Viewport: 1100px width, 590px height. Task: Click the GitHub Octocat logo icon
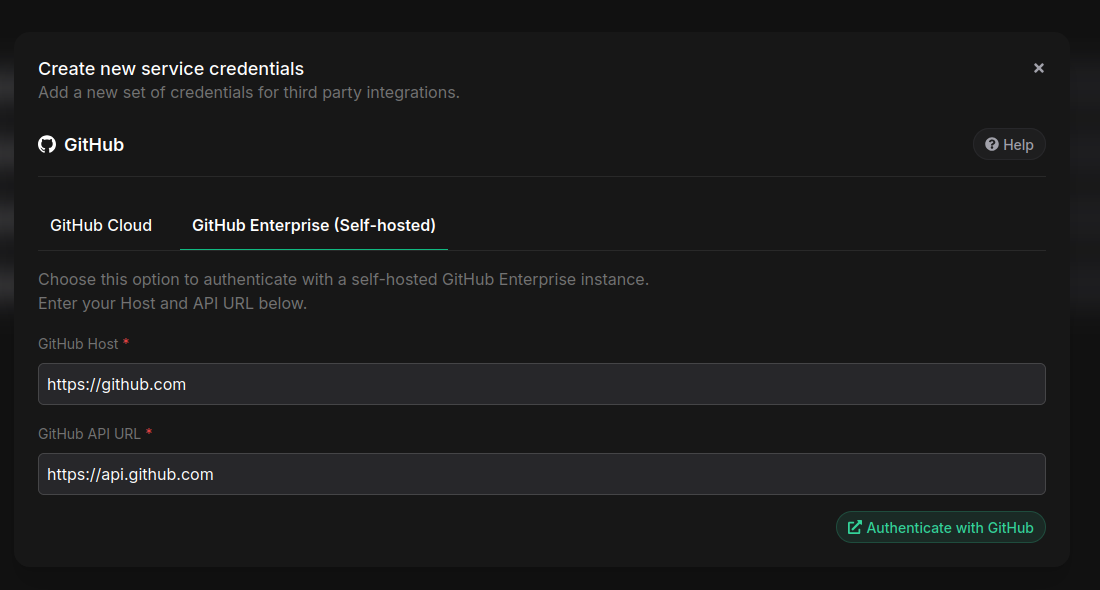(47, 145)
